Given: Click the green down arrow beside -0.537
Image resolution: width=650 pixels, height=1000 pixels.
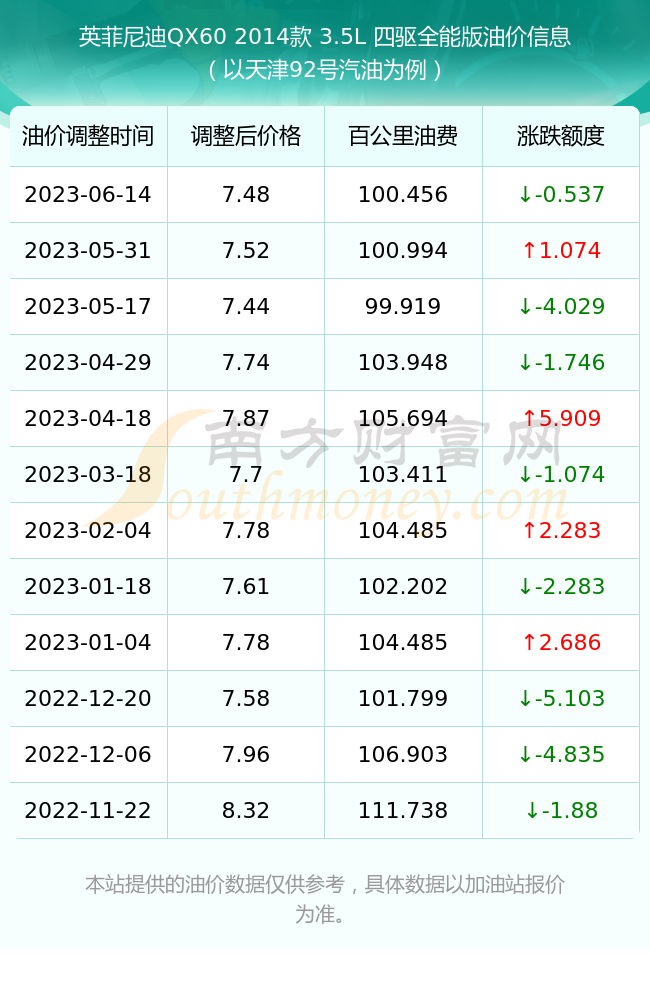Looking at the screenshot, I should click(525, 195).
